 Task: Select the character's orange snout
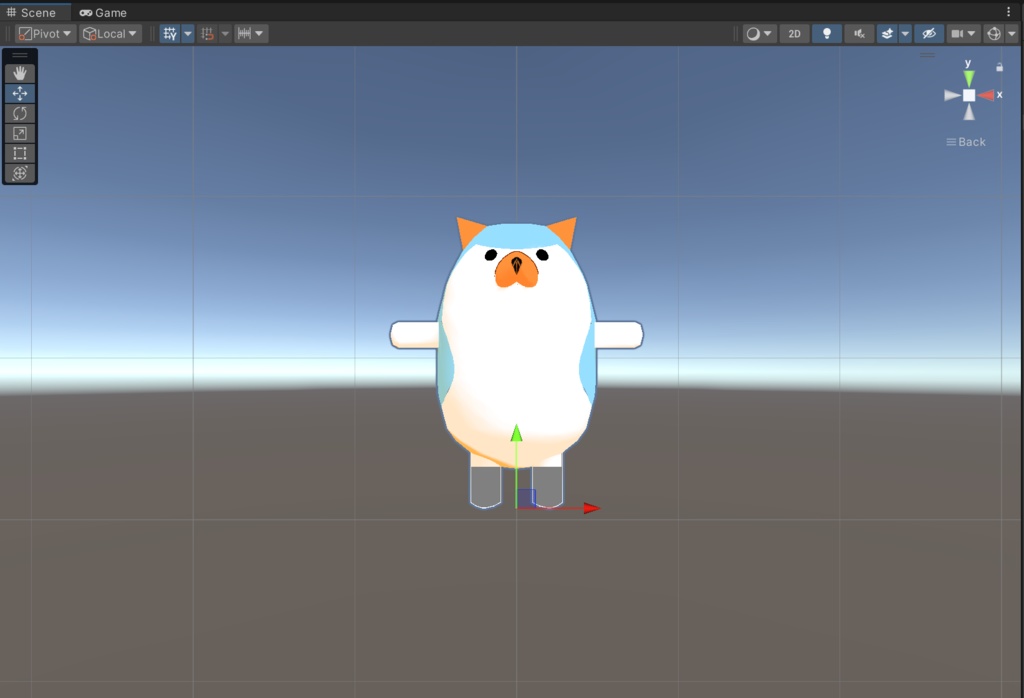516,269
